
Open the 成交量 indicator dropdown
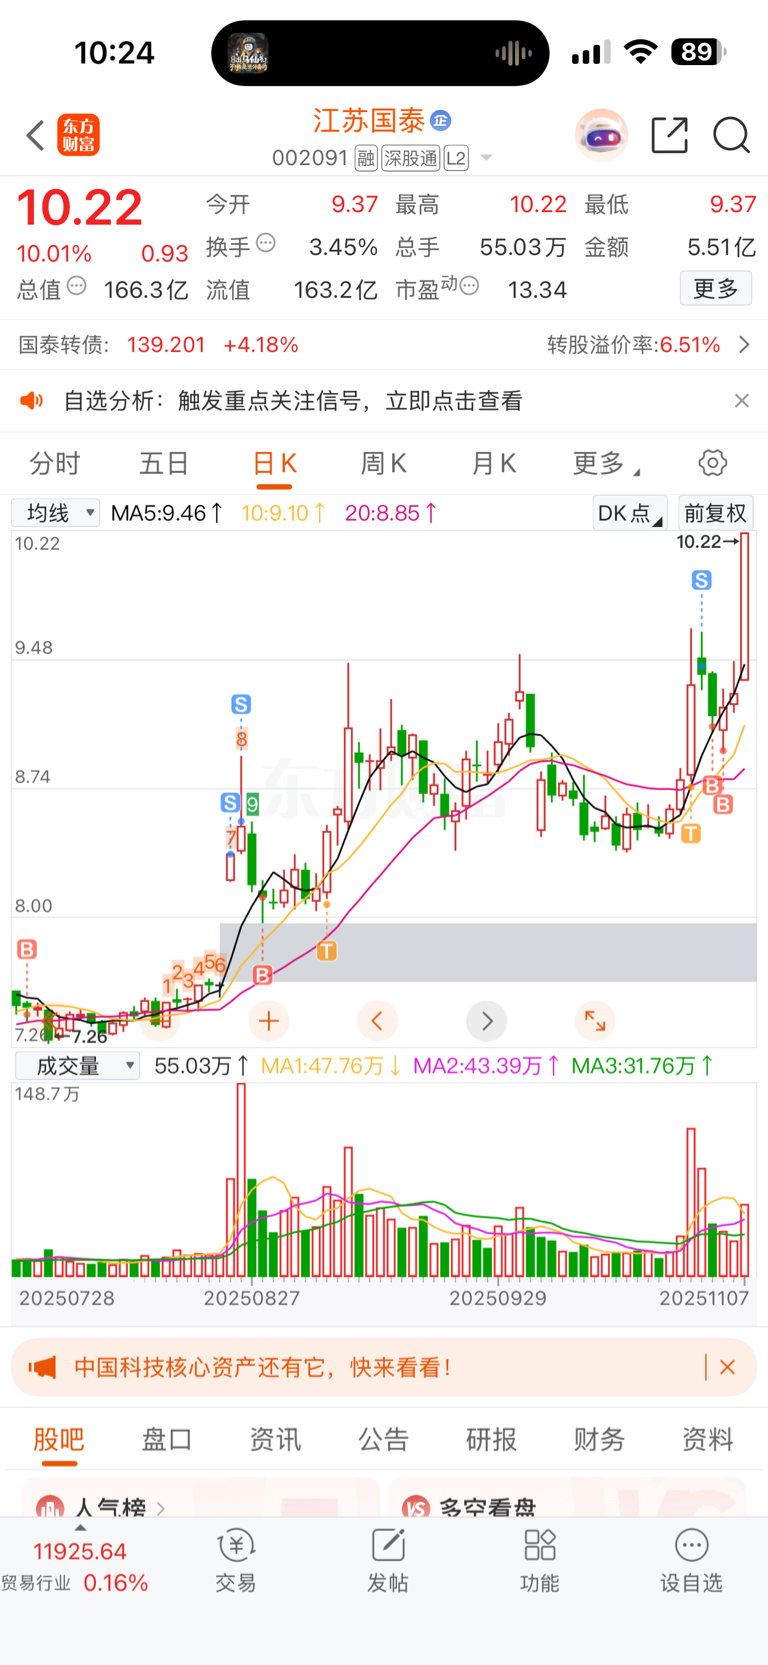point(77,1066)
